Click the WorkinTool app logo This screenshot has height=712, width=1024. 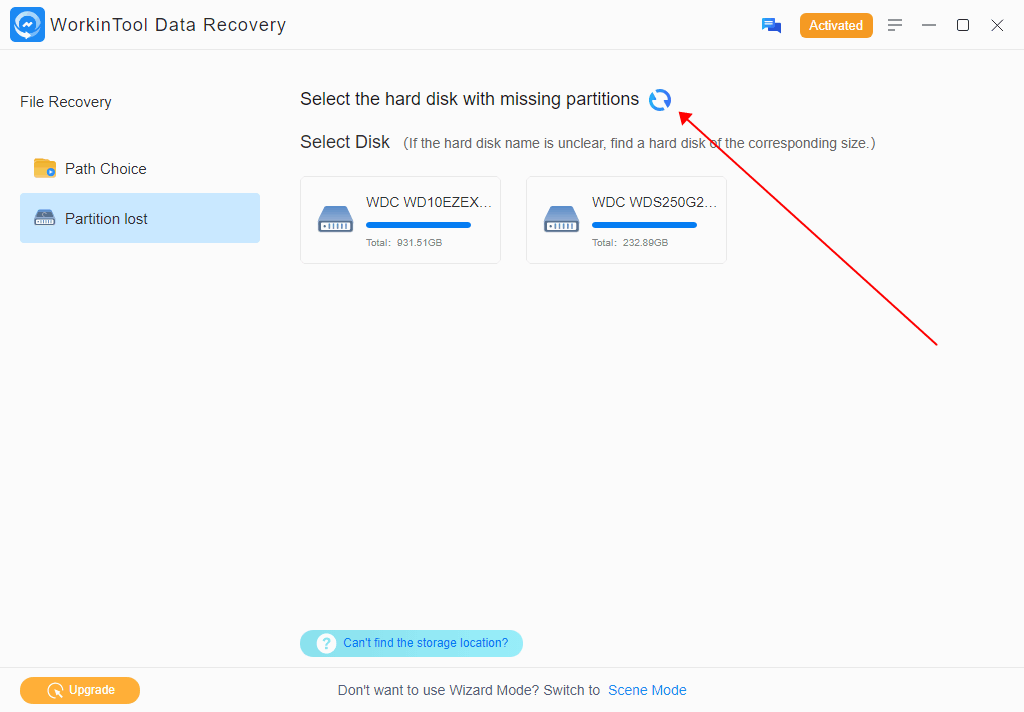coord(27,25)
